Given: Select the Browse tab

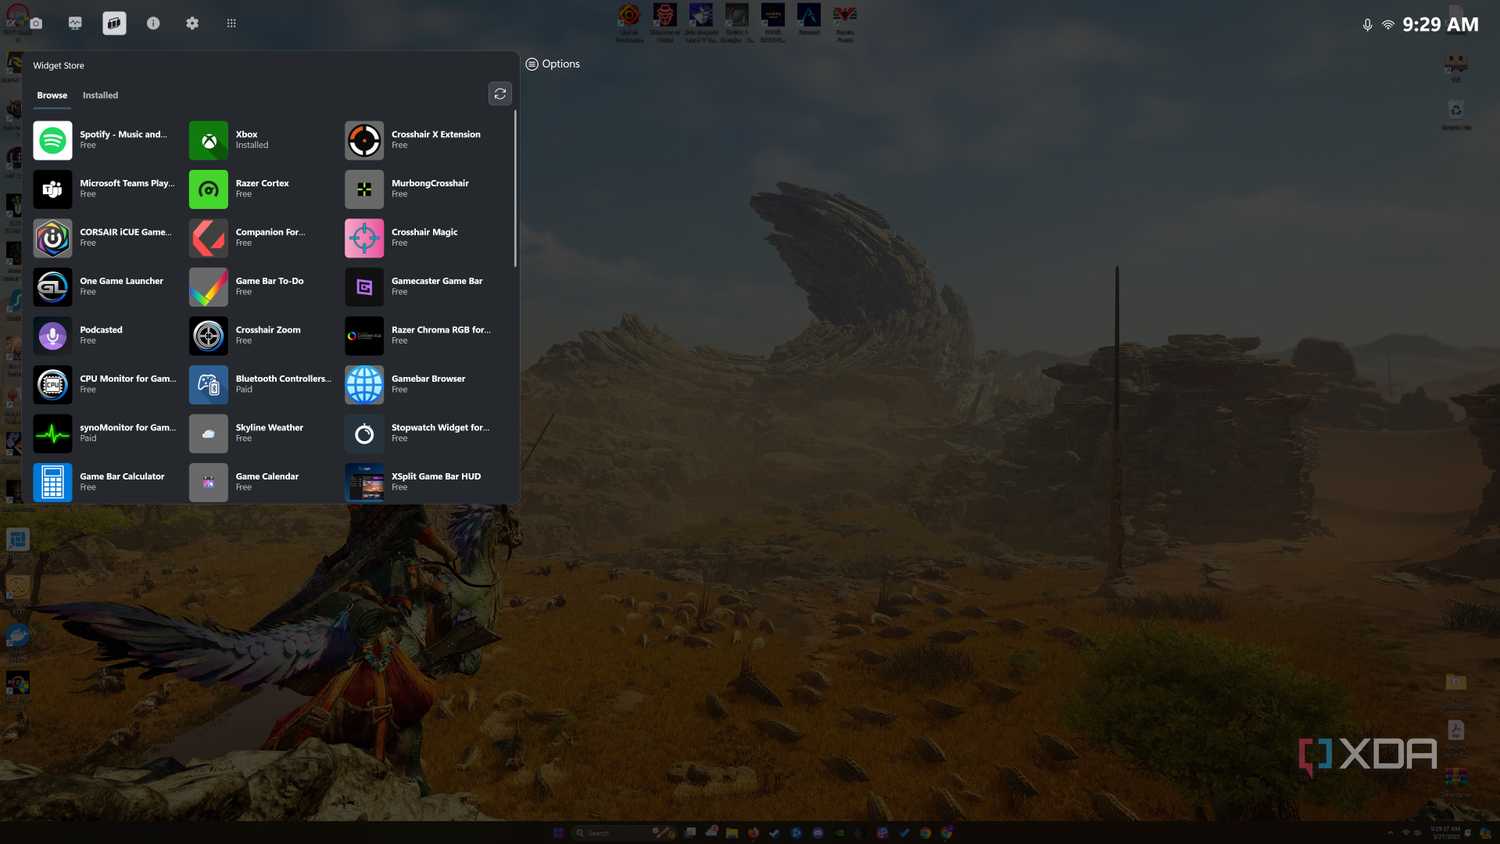Looking at the screenshot, I should (x=52, y=95).
